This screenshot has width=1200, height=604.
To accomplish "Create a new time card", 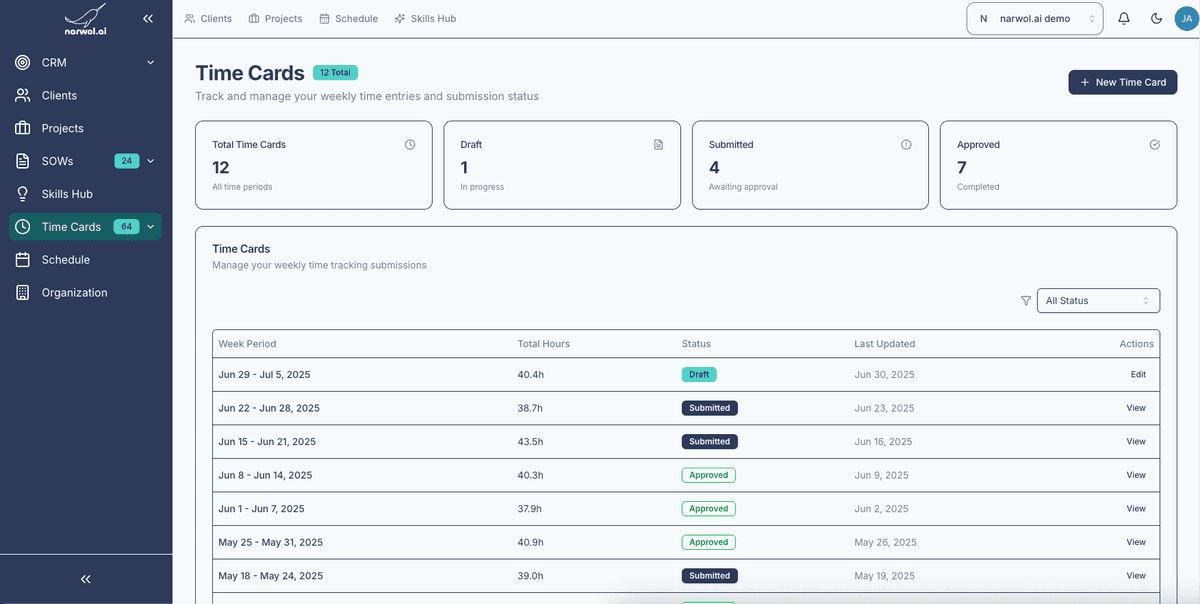I will coord(1122,82).
